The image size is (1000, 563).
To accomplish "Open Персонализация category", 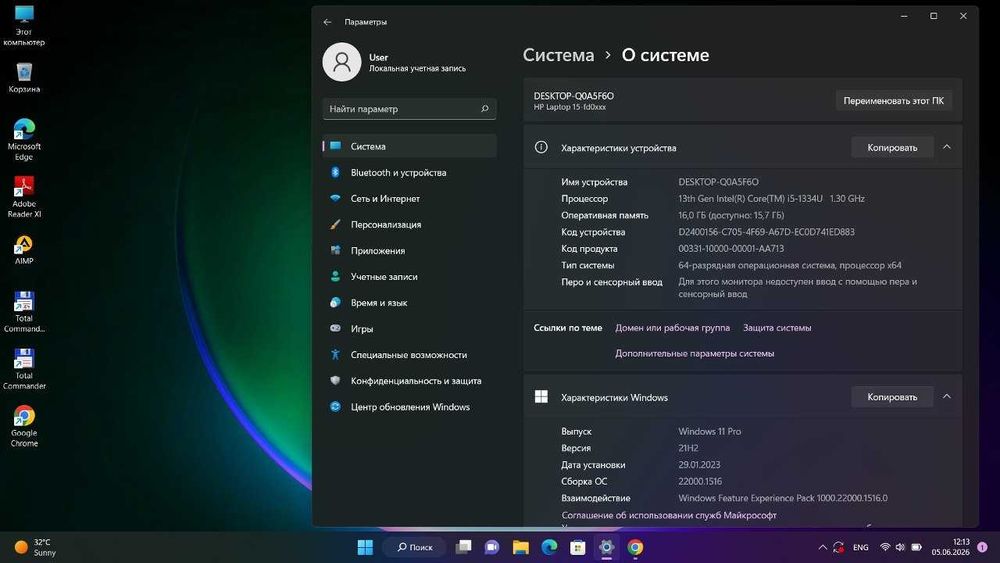I will point(409,224).
